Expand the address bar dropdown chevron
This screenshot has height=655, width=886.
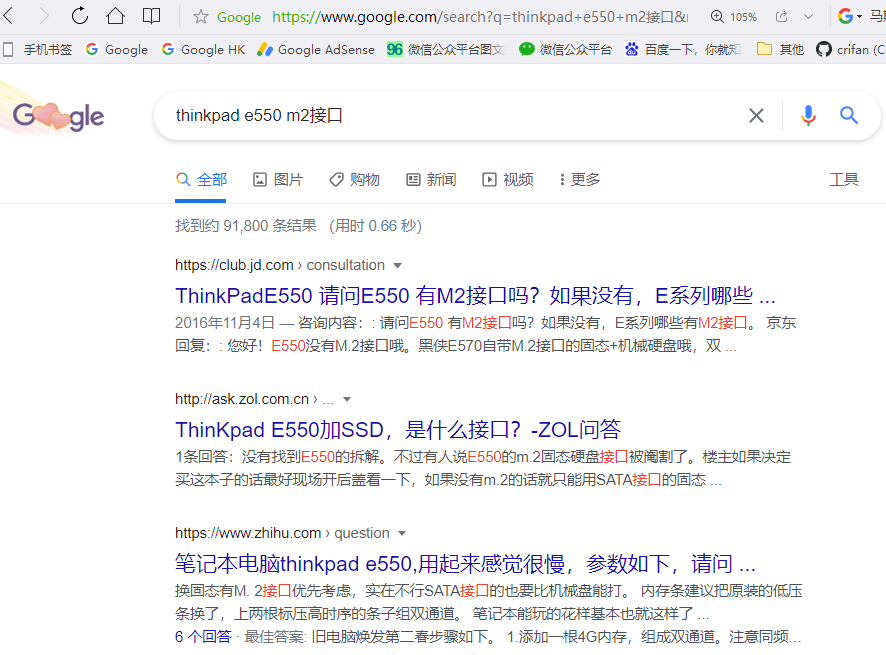(x=809, y=17)
